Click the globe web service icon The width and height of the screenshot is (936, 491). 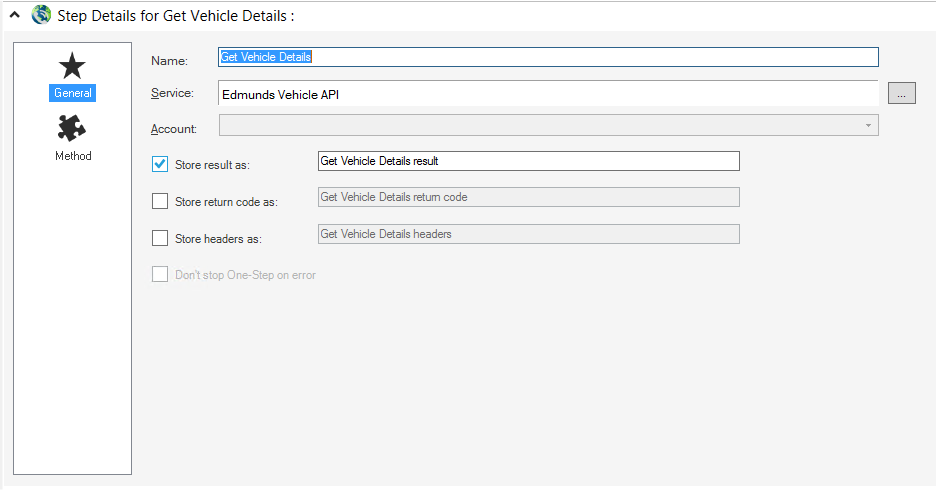coord(41,14)
